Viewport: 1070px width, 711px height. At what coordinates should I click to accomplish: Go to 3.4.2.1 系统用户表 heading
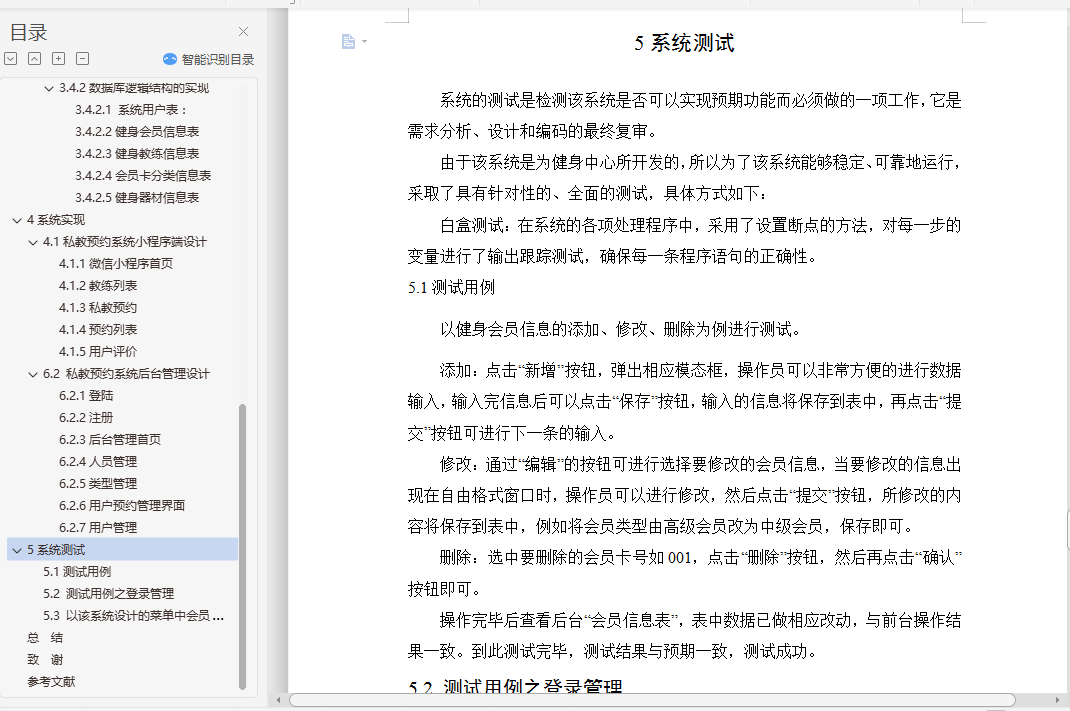tap(131, 110)
